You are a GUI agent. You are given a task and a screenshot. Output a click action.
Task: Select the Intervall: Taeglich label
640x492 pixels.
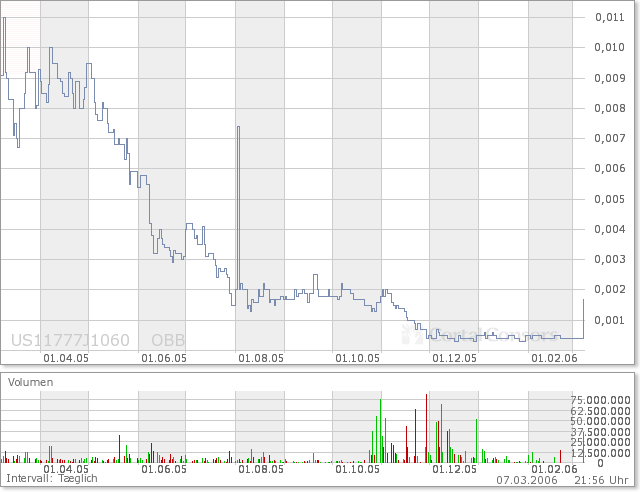tap(49, 480)
